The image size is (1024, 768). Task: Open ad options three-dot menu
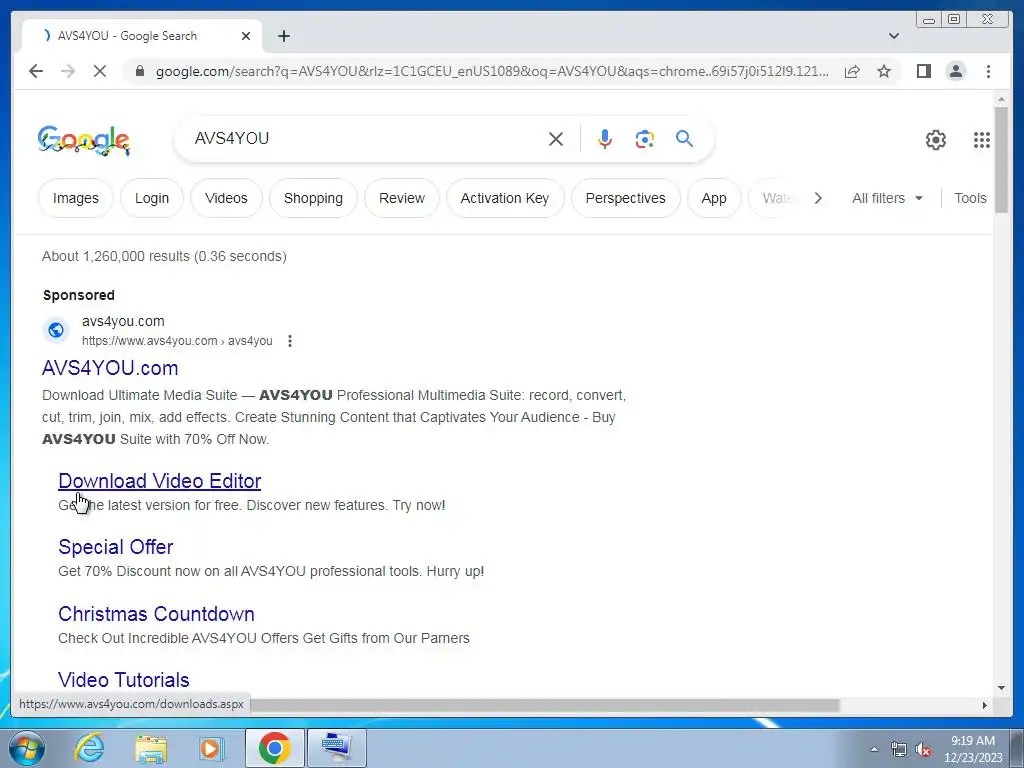coord(289,341)
